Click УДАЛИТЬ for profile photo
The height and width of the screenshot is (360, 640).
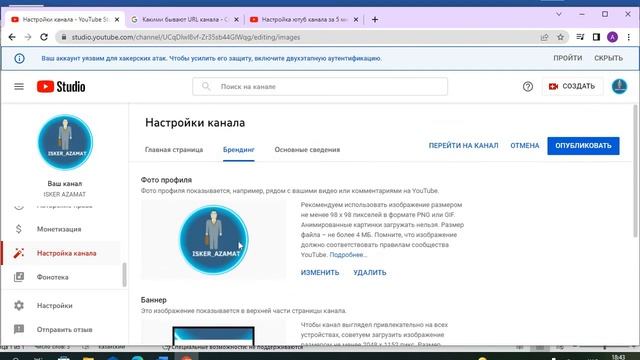(x=370, y=273)
